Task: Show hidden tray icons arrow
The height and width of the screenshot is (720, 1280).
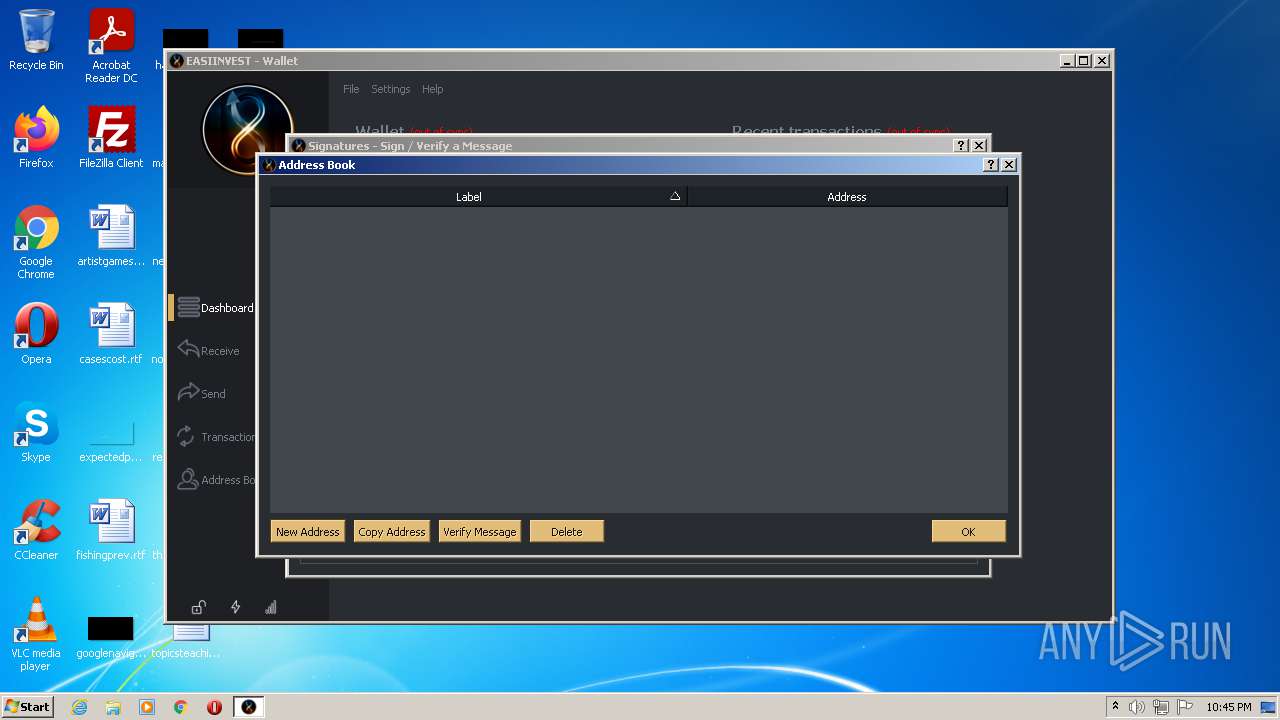Action: pos(1115,707)
